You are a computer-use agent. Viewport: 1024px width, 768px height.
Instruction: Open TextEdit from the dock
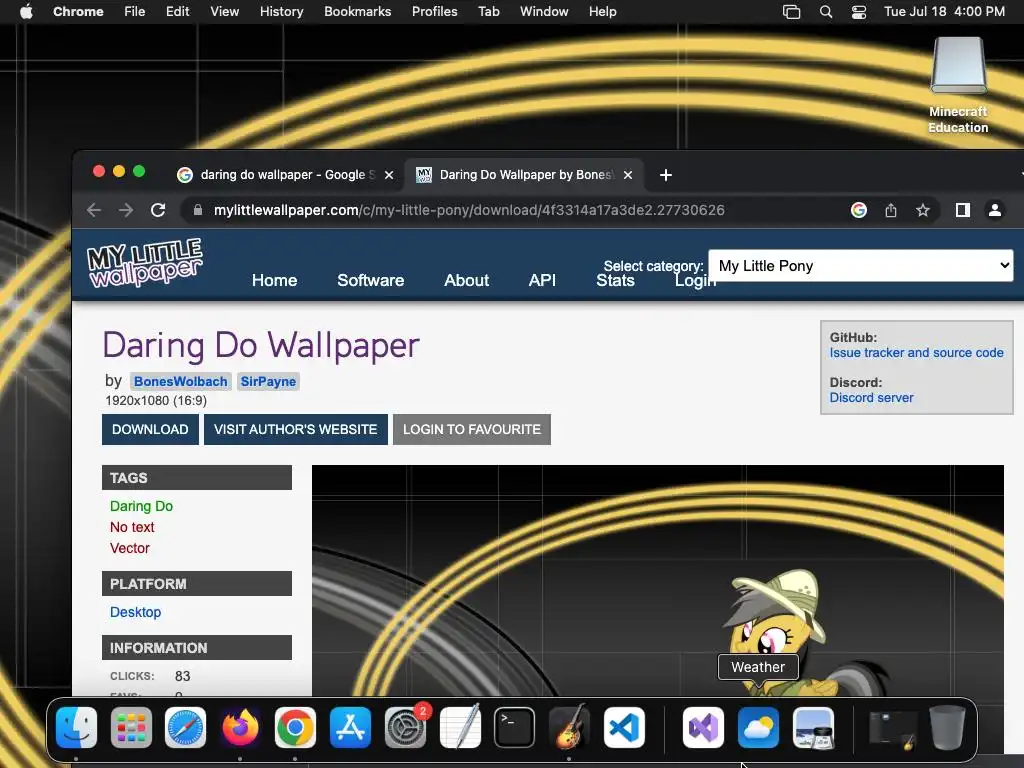click(460, 728)
